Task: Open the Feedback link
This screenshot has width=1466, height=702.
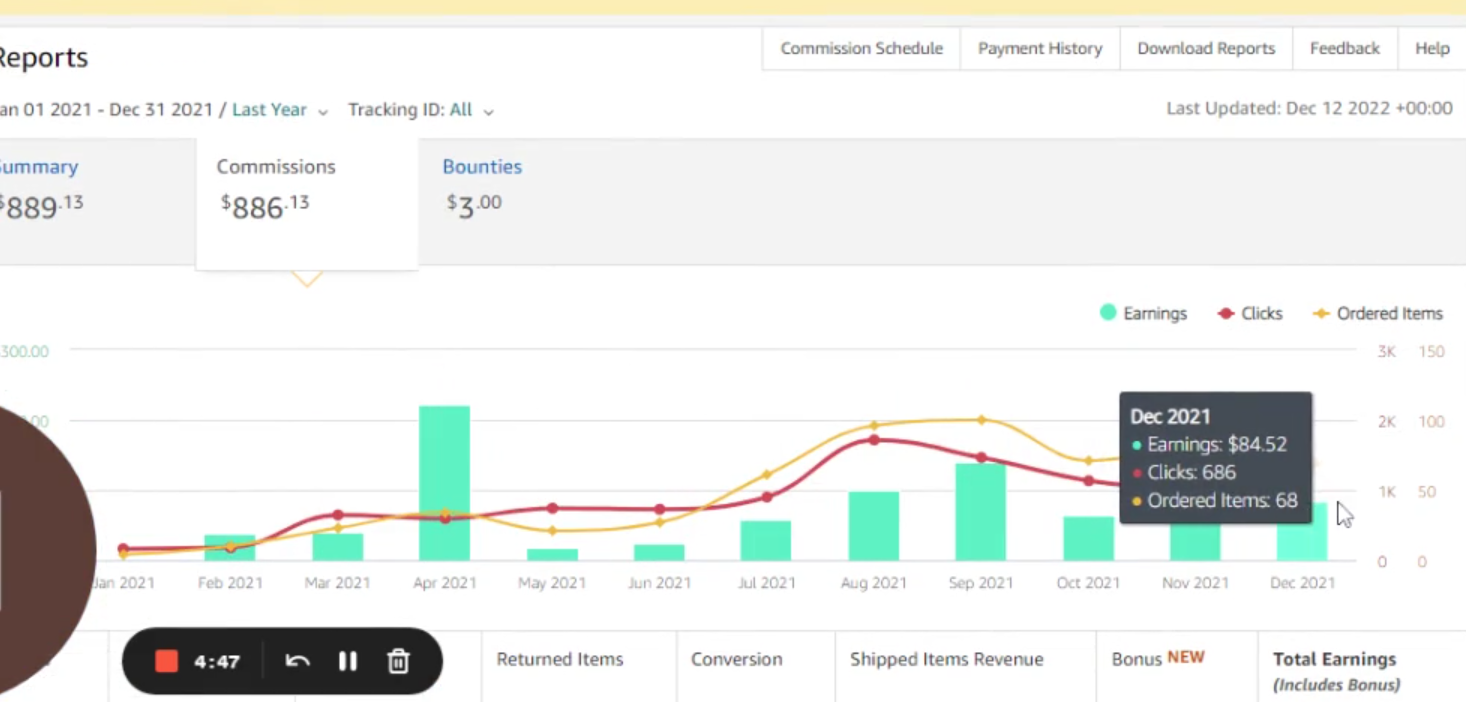Action: 1344,48
